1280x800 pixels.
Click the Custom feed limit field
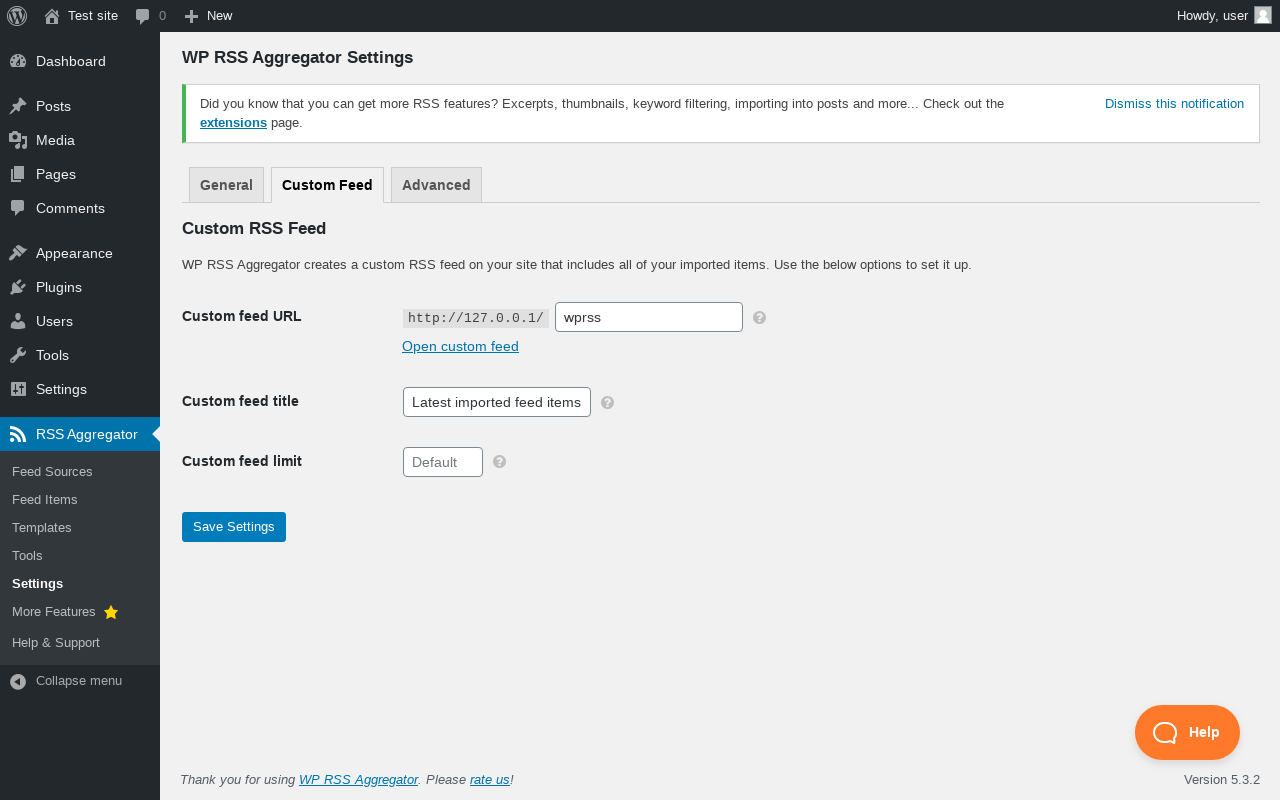point(443,462)
